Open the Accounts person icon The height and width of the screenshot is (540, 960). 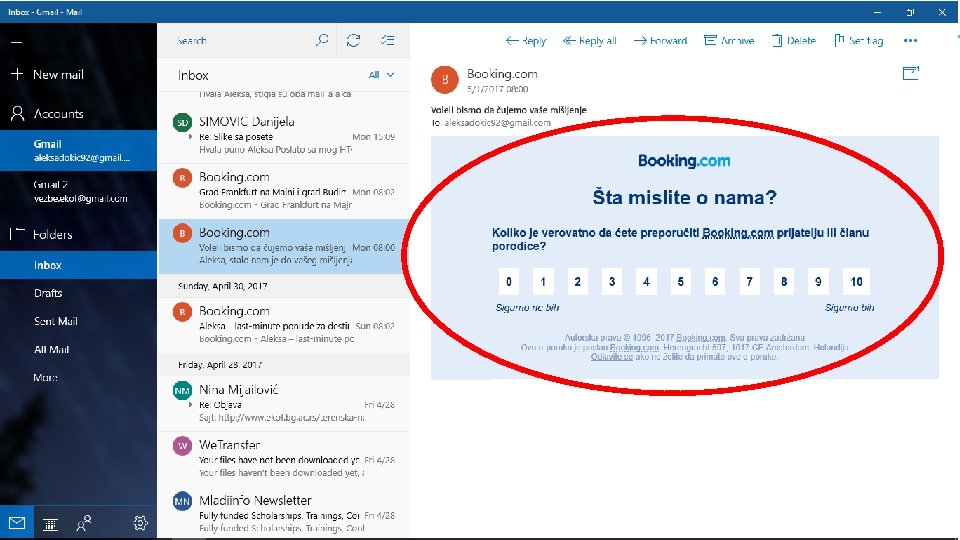[17, 113]
